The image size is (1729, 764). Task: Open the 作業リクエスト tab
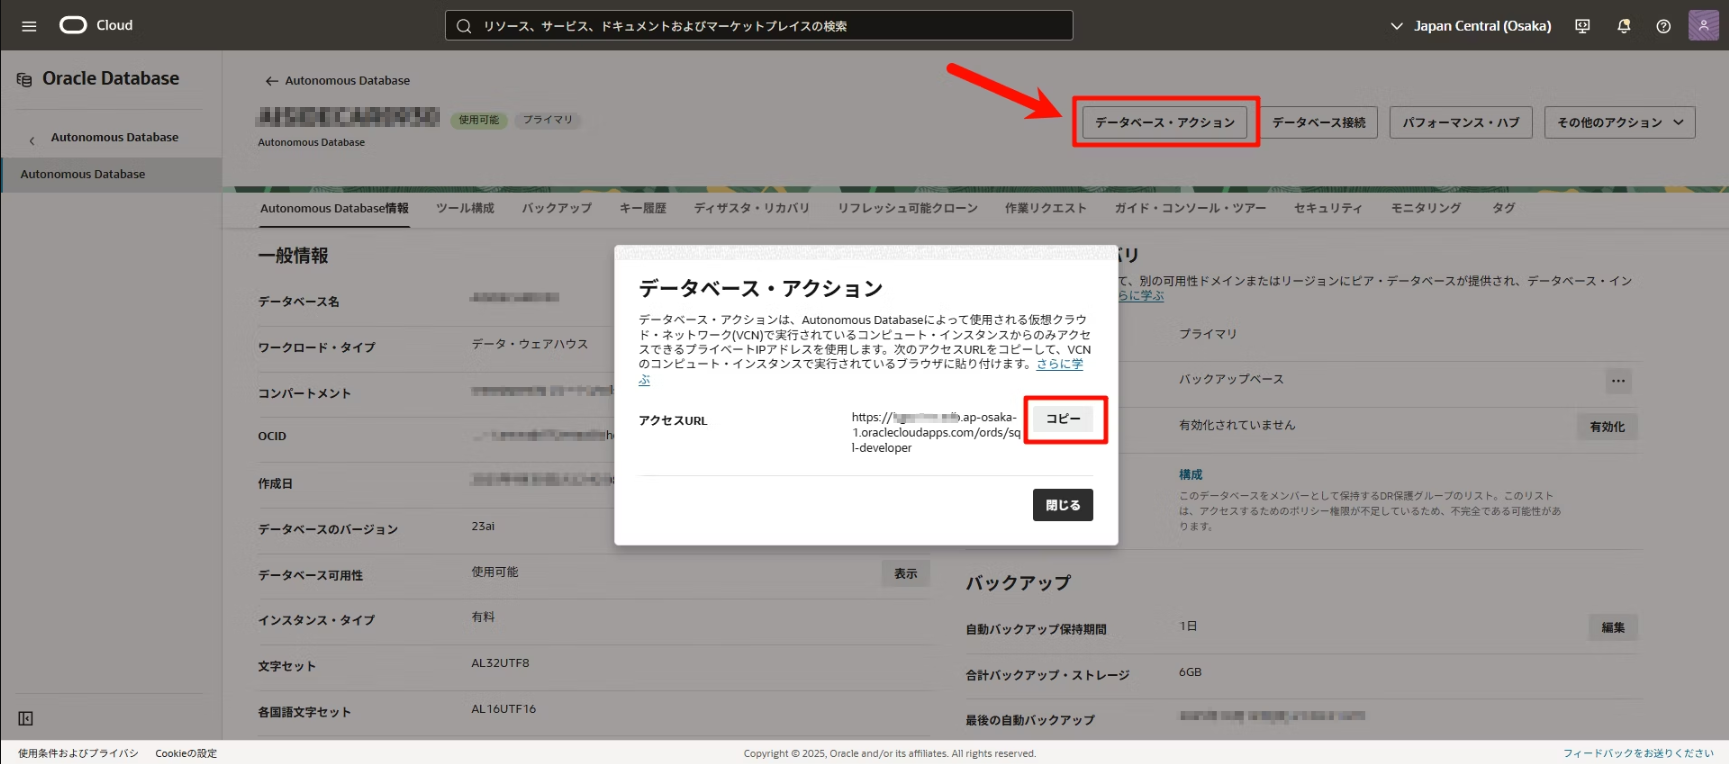(x=1046, y=208)
